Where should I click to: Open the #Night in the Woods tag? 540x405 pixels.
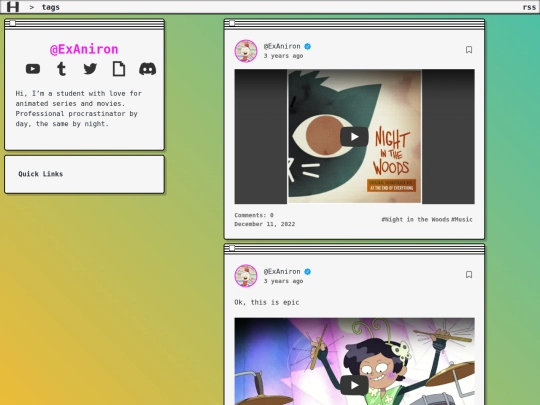pyautogui.click(x=415, y=219)
